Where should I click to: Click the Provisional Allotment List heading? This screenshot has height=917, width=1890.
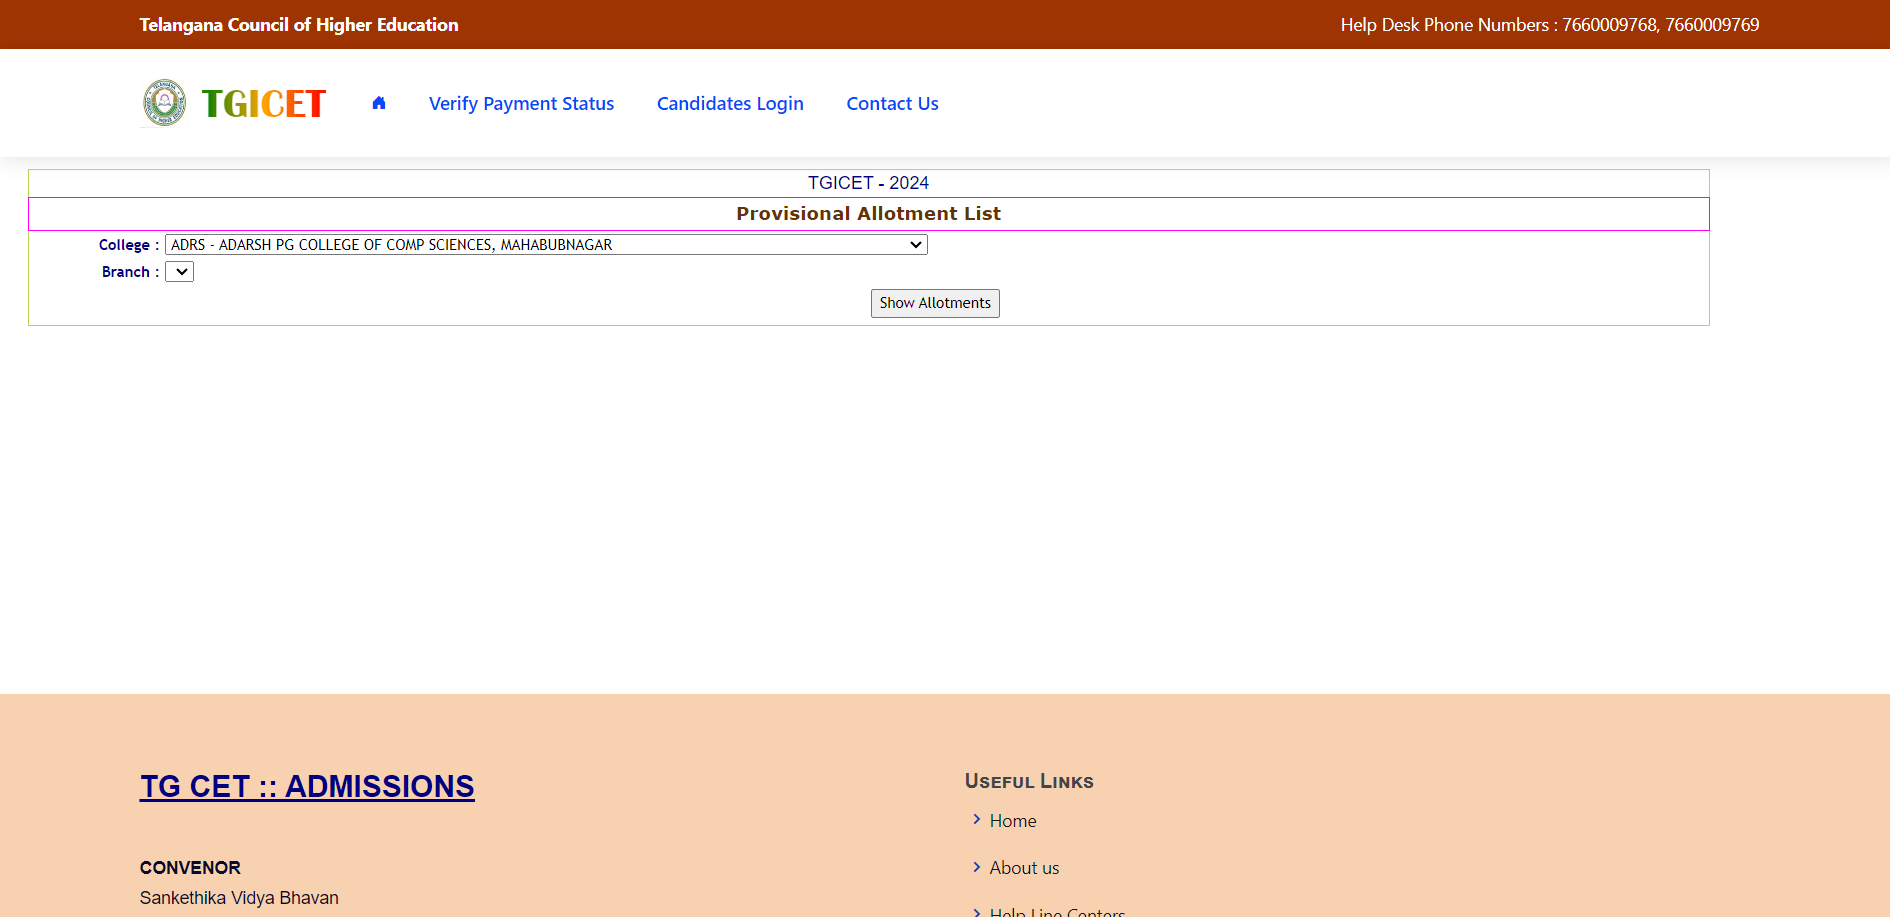868,214
